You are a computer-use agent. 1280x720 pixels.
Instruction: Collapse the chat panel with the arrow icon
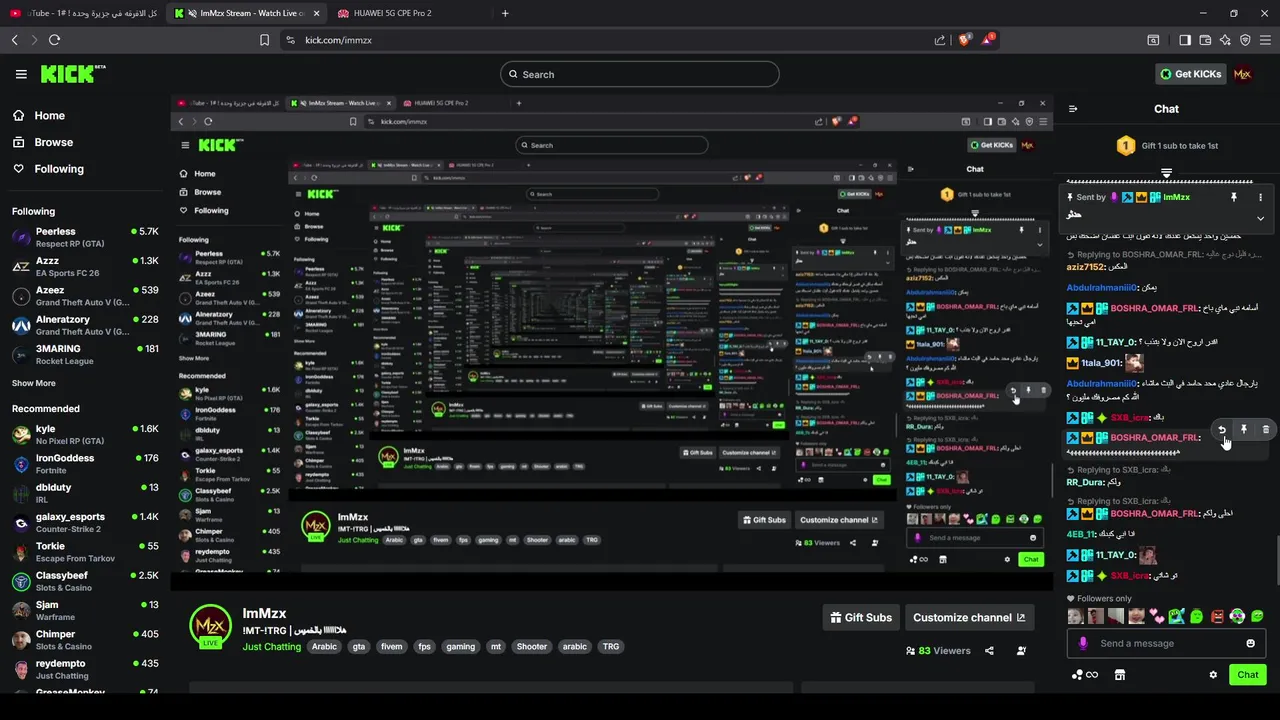(1073, 109)
